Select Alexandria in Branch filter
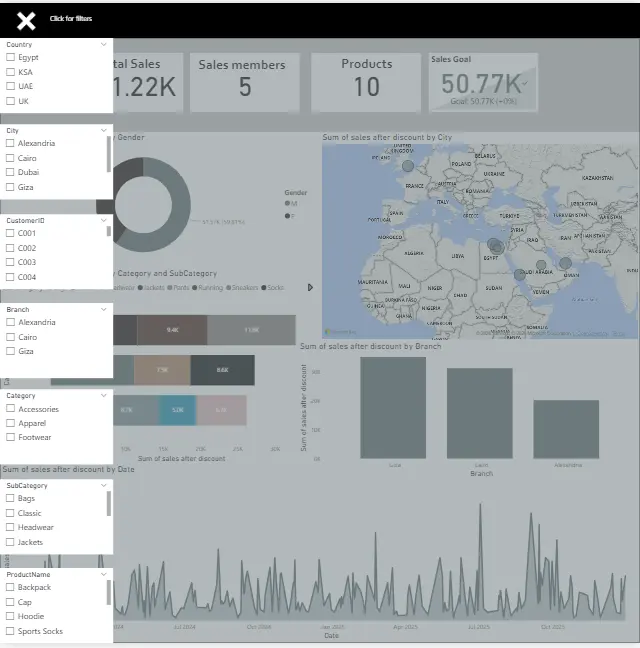The image size is (640, 648). pyautogui.click(x=11, y=322)
